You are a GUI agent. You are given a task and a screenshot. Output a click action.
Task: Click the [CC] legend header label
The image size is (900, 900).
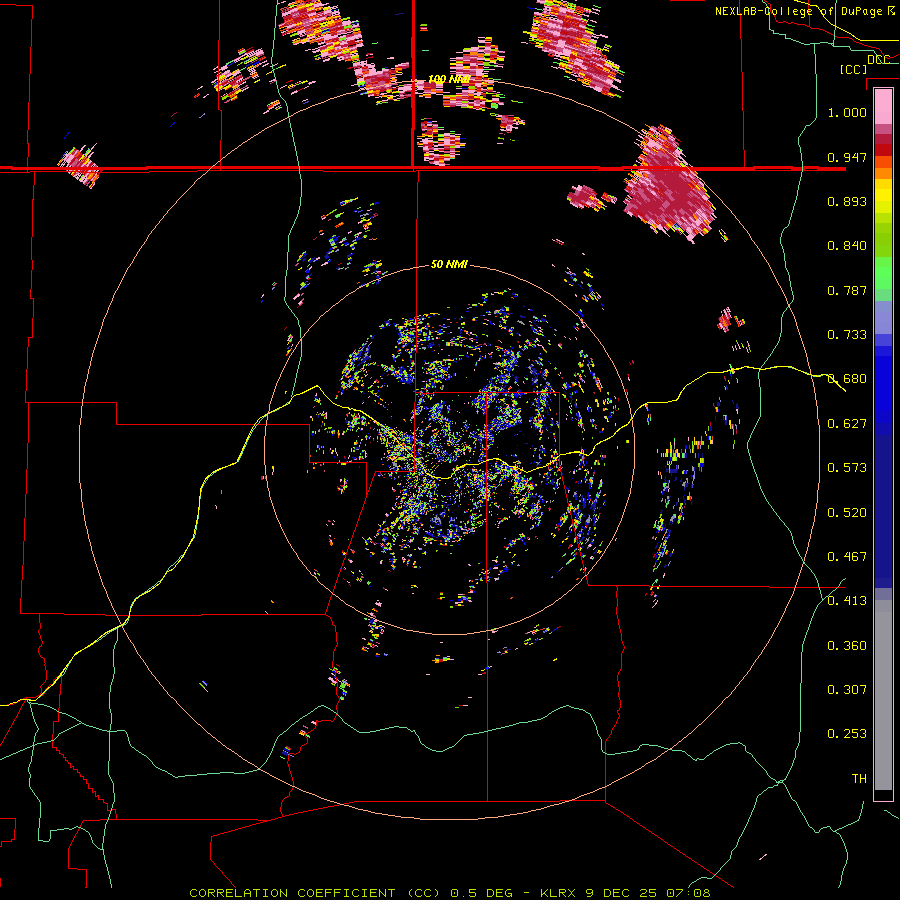pos(853,69)
